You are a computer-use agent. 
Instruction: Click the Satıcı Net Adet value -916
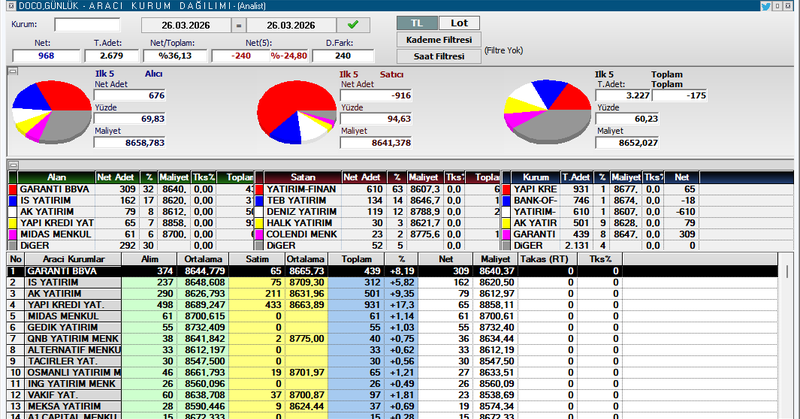pos(376,95)
